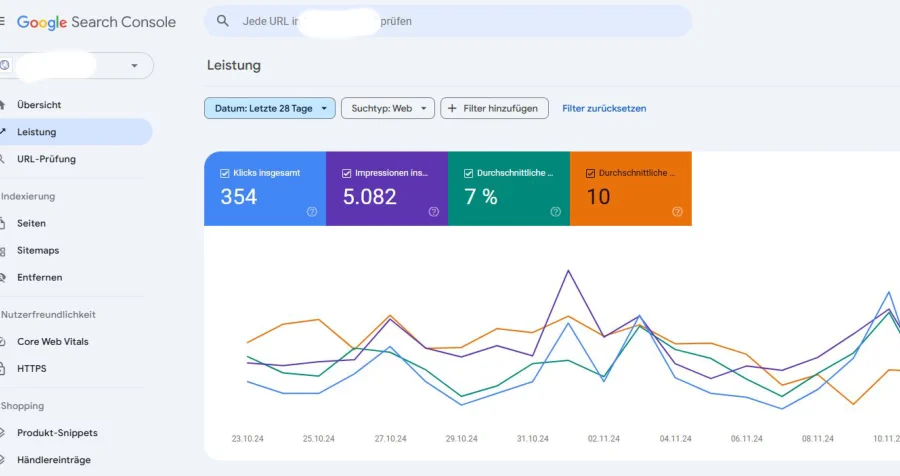The image size is (900, 476).
Task: Click the green 7 % CTR card
Action: click(509, 188)
